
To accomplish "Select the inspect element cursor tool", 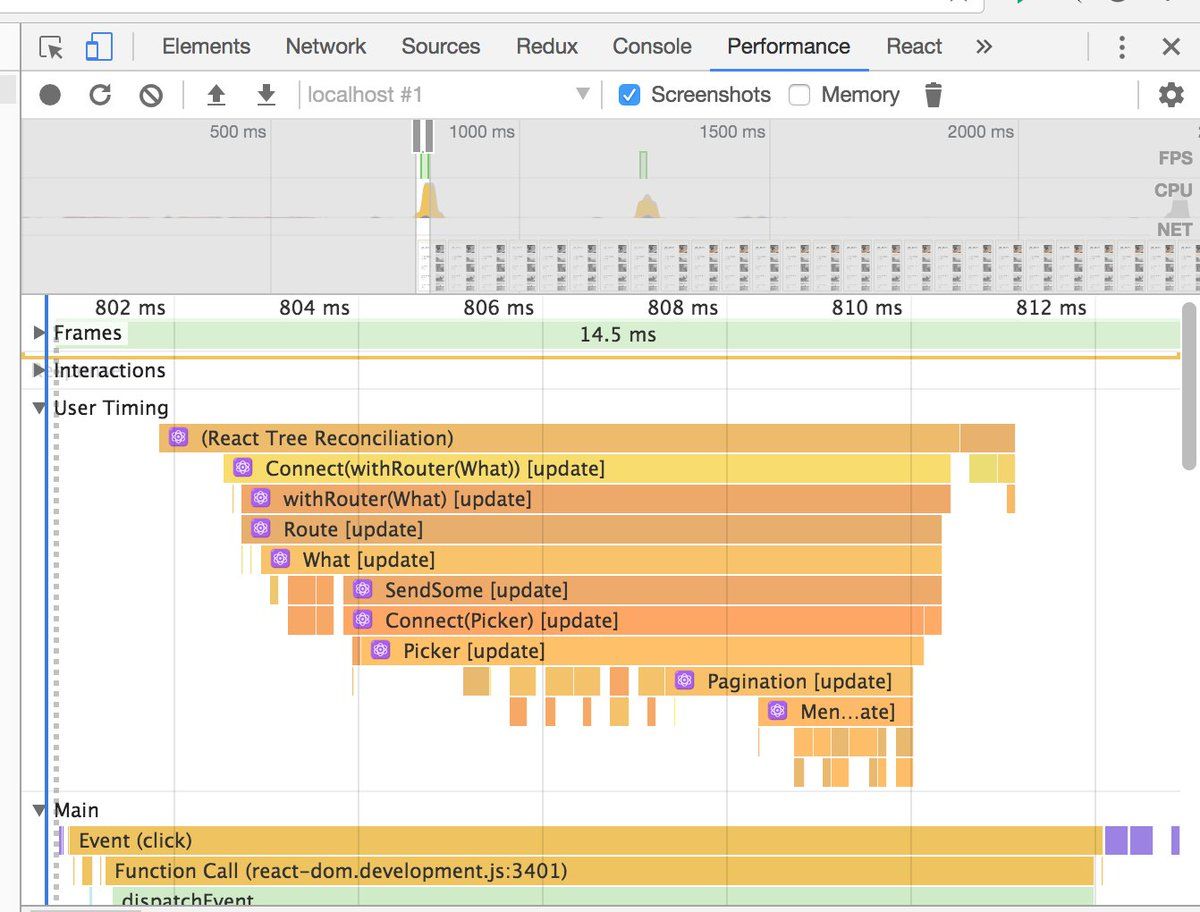I will 51,47.
